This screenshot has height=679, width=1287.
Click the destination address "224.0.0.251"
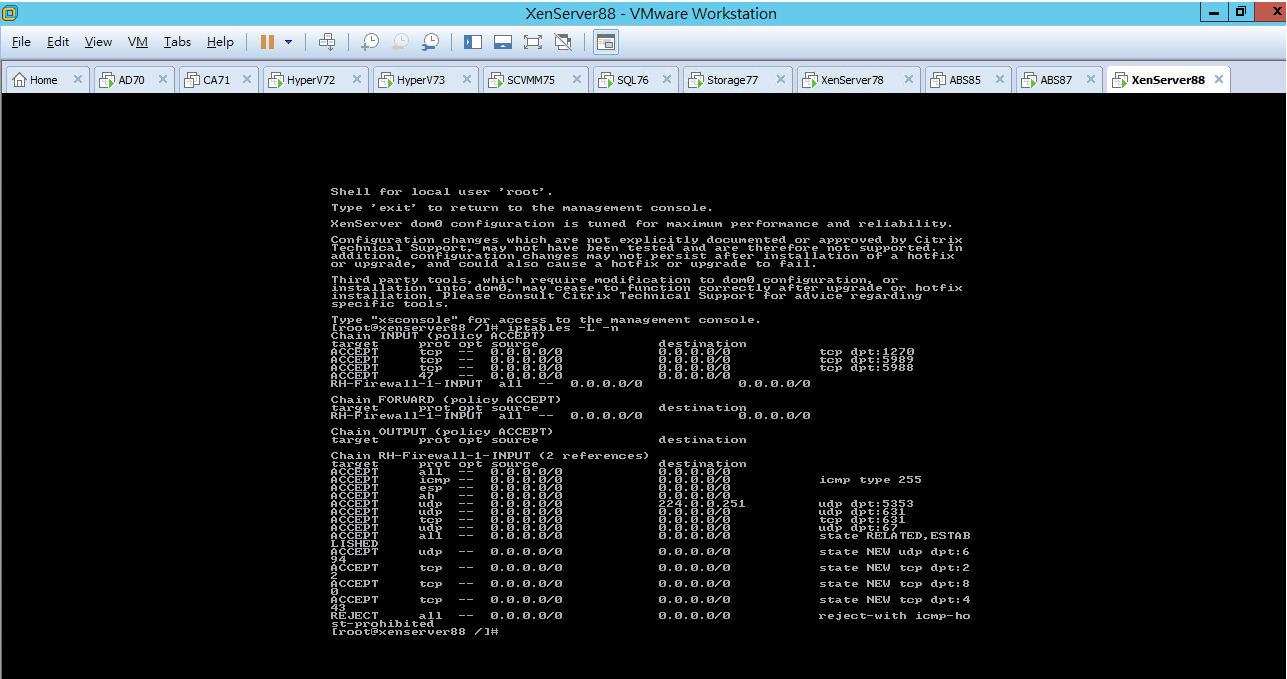(702, 504)
